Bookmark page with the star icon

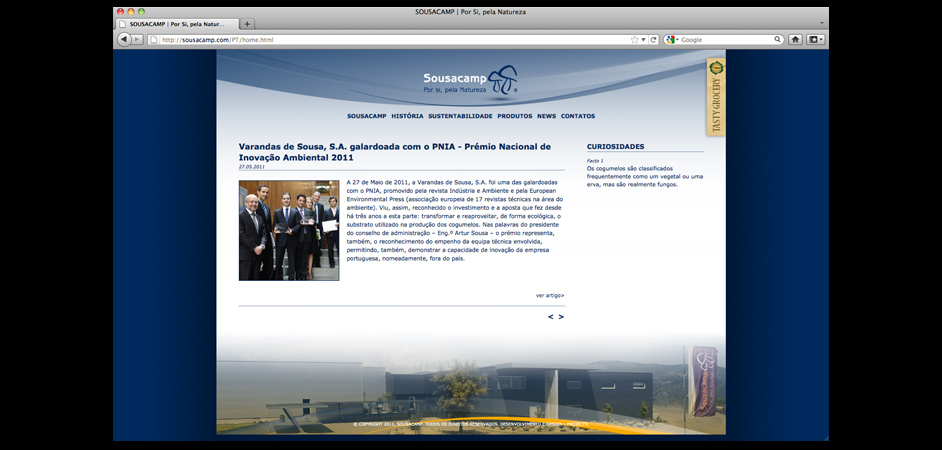[634, 39]
